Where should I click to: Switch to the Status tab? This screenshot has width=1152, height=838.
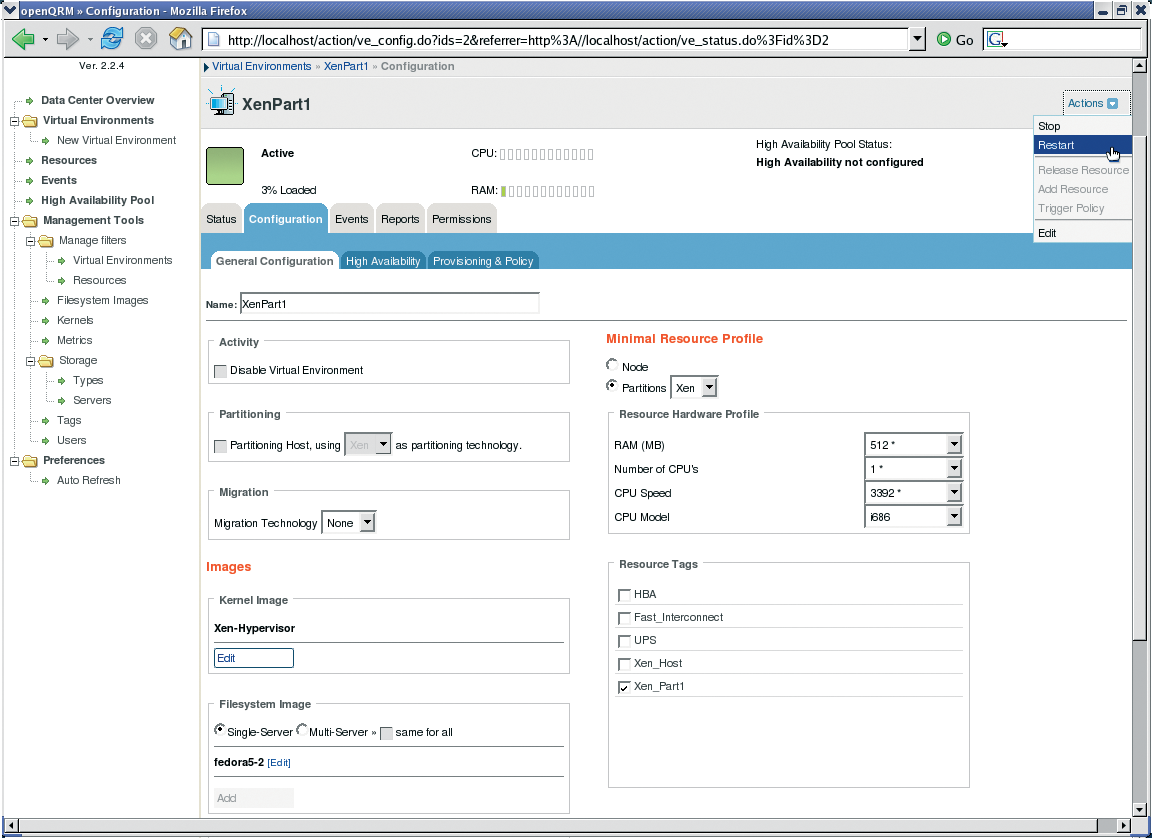[x=221, y=219]
